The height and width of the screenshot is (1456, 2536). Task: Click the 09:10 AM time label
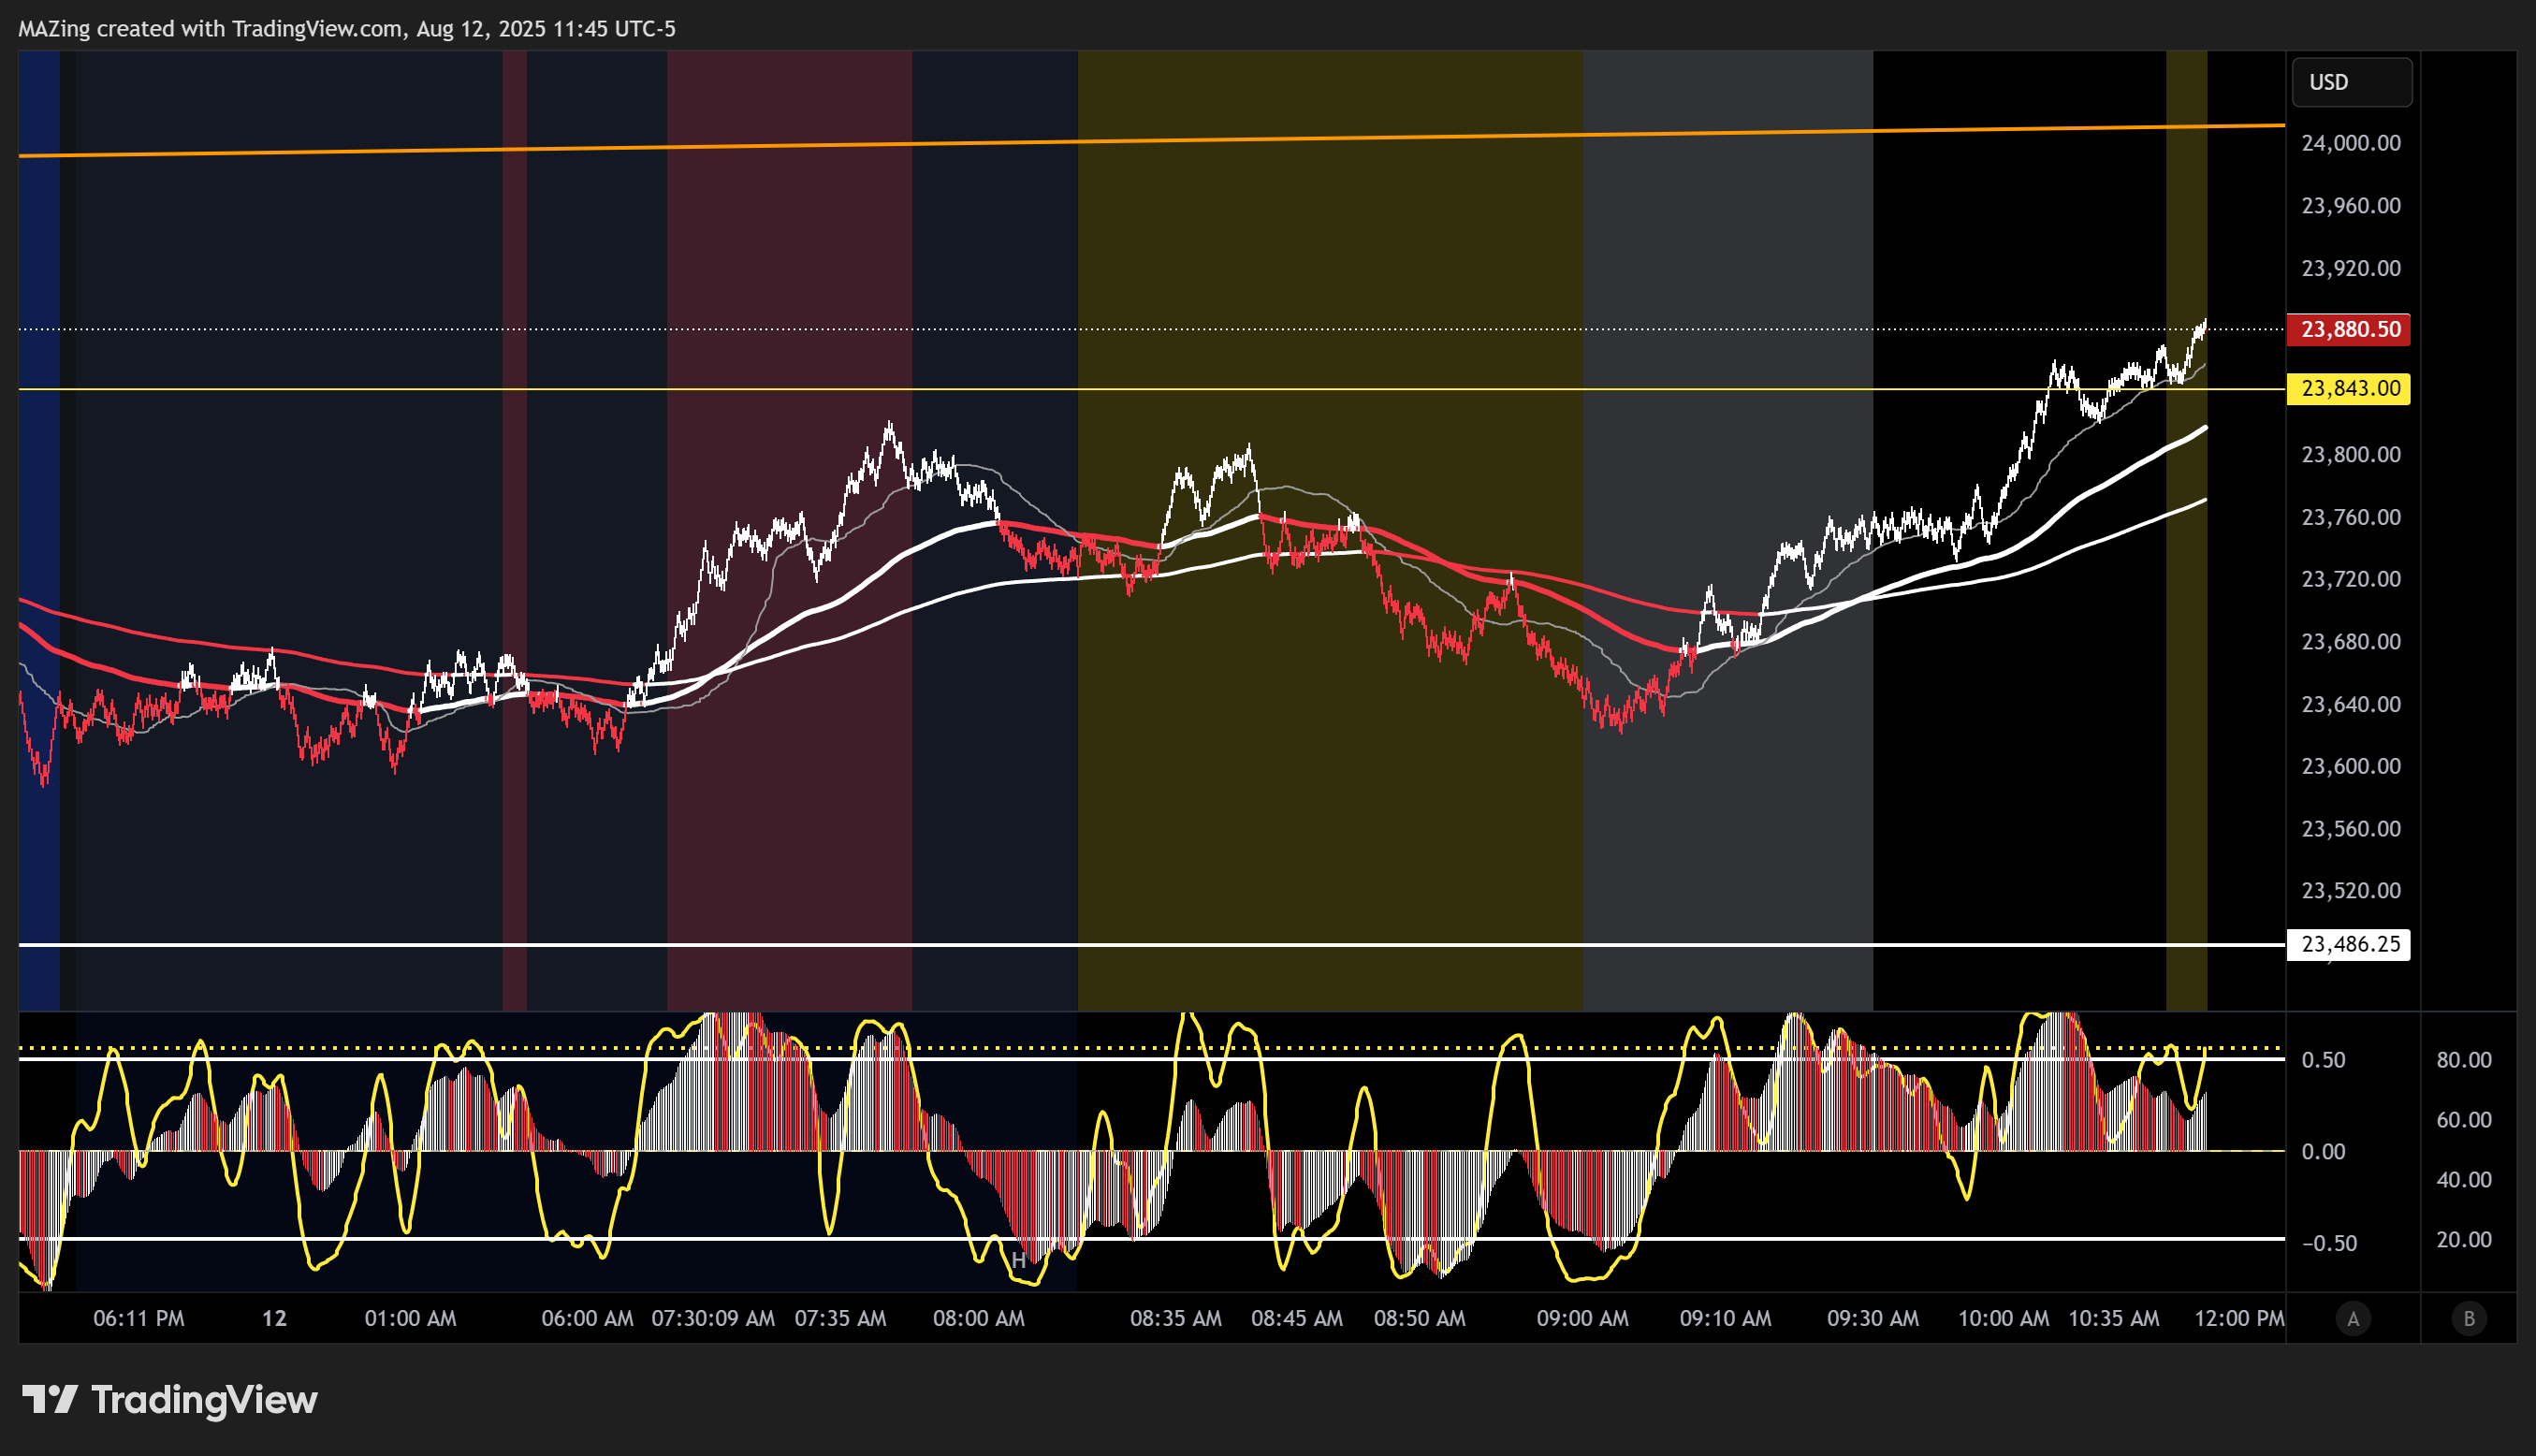(x=1725, y=1319)
